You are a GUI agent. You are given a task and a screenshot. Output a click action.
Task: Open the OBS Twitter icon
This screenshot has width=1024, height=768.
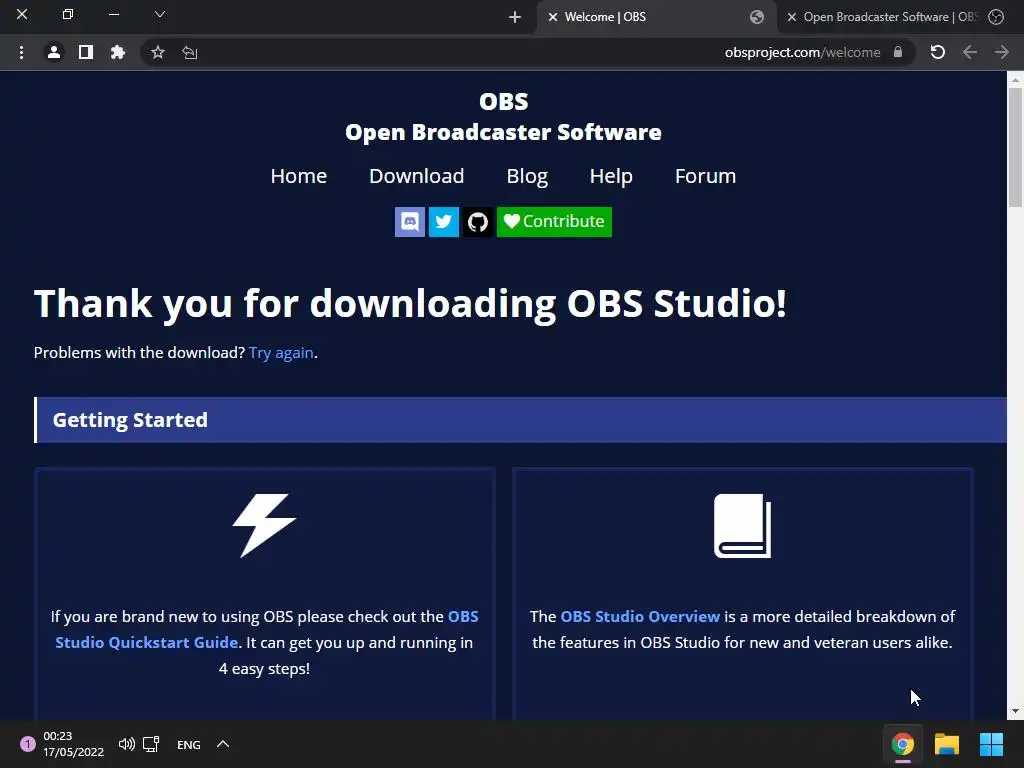(443, 222)
